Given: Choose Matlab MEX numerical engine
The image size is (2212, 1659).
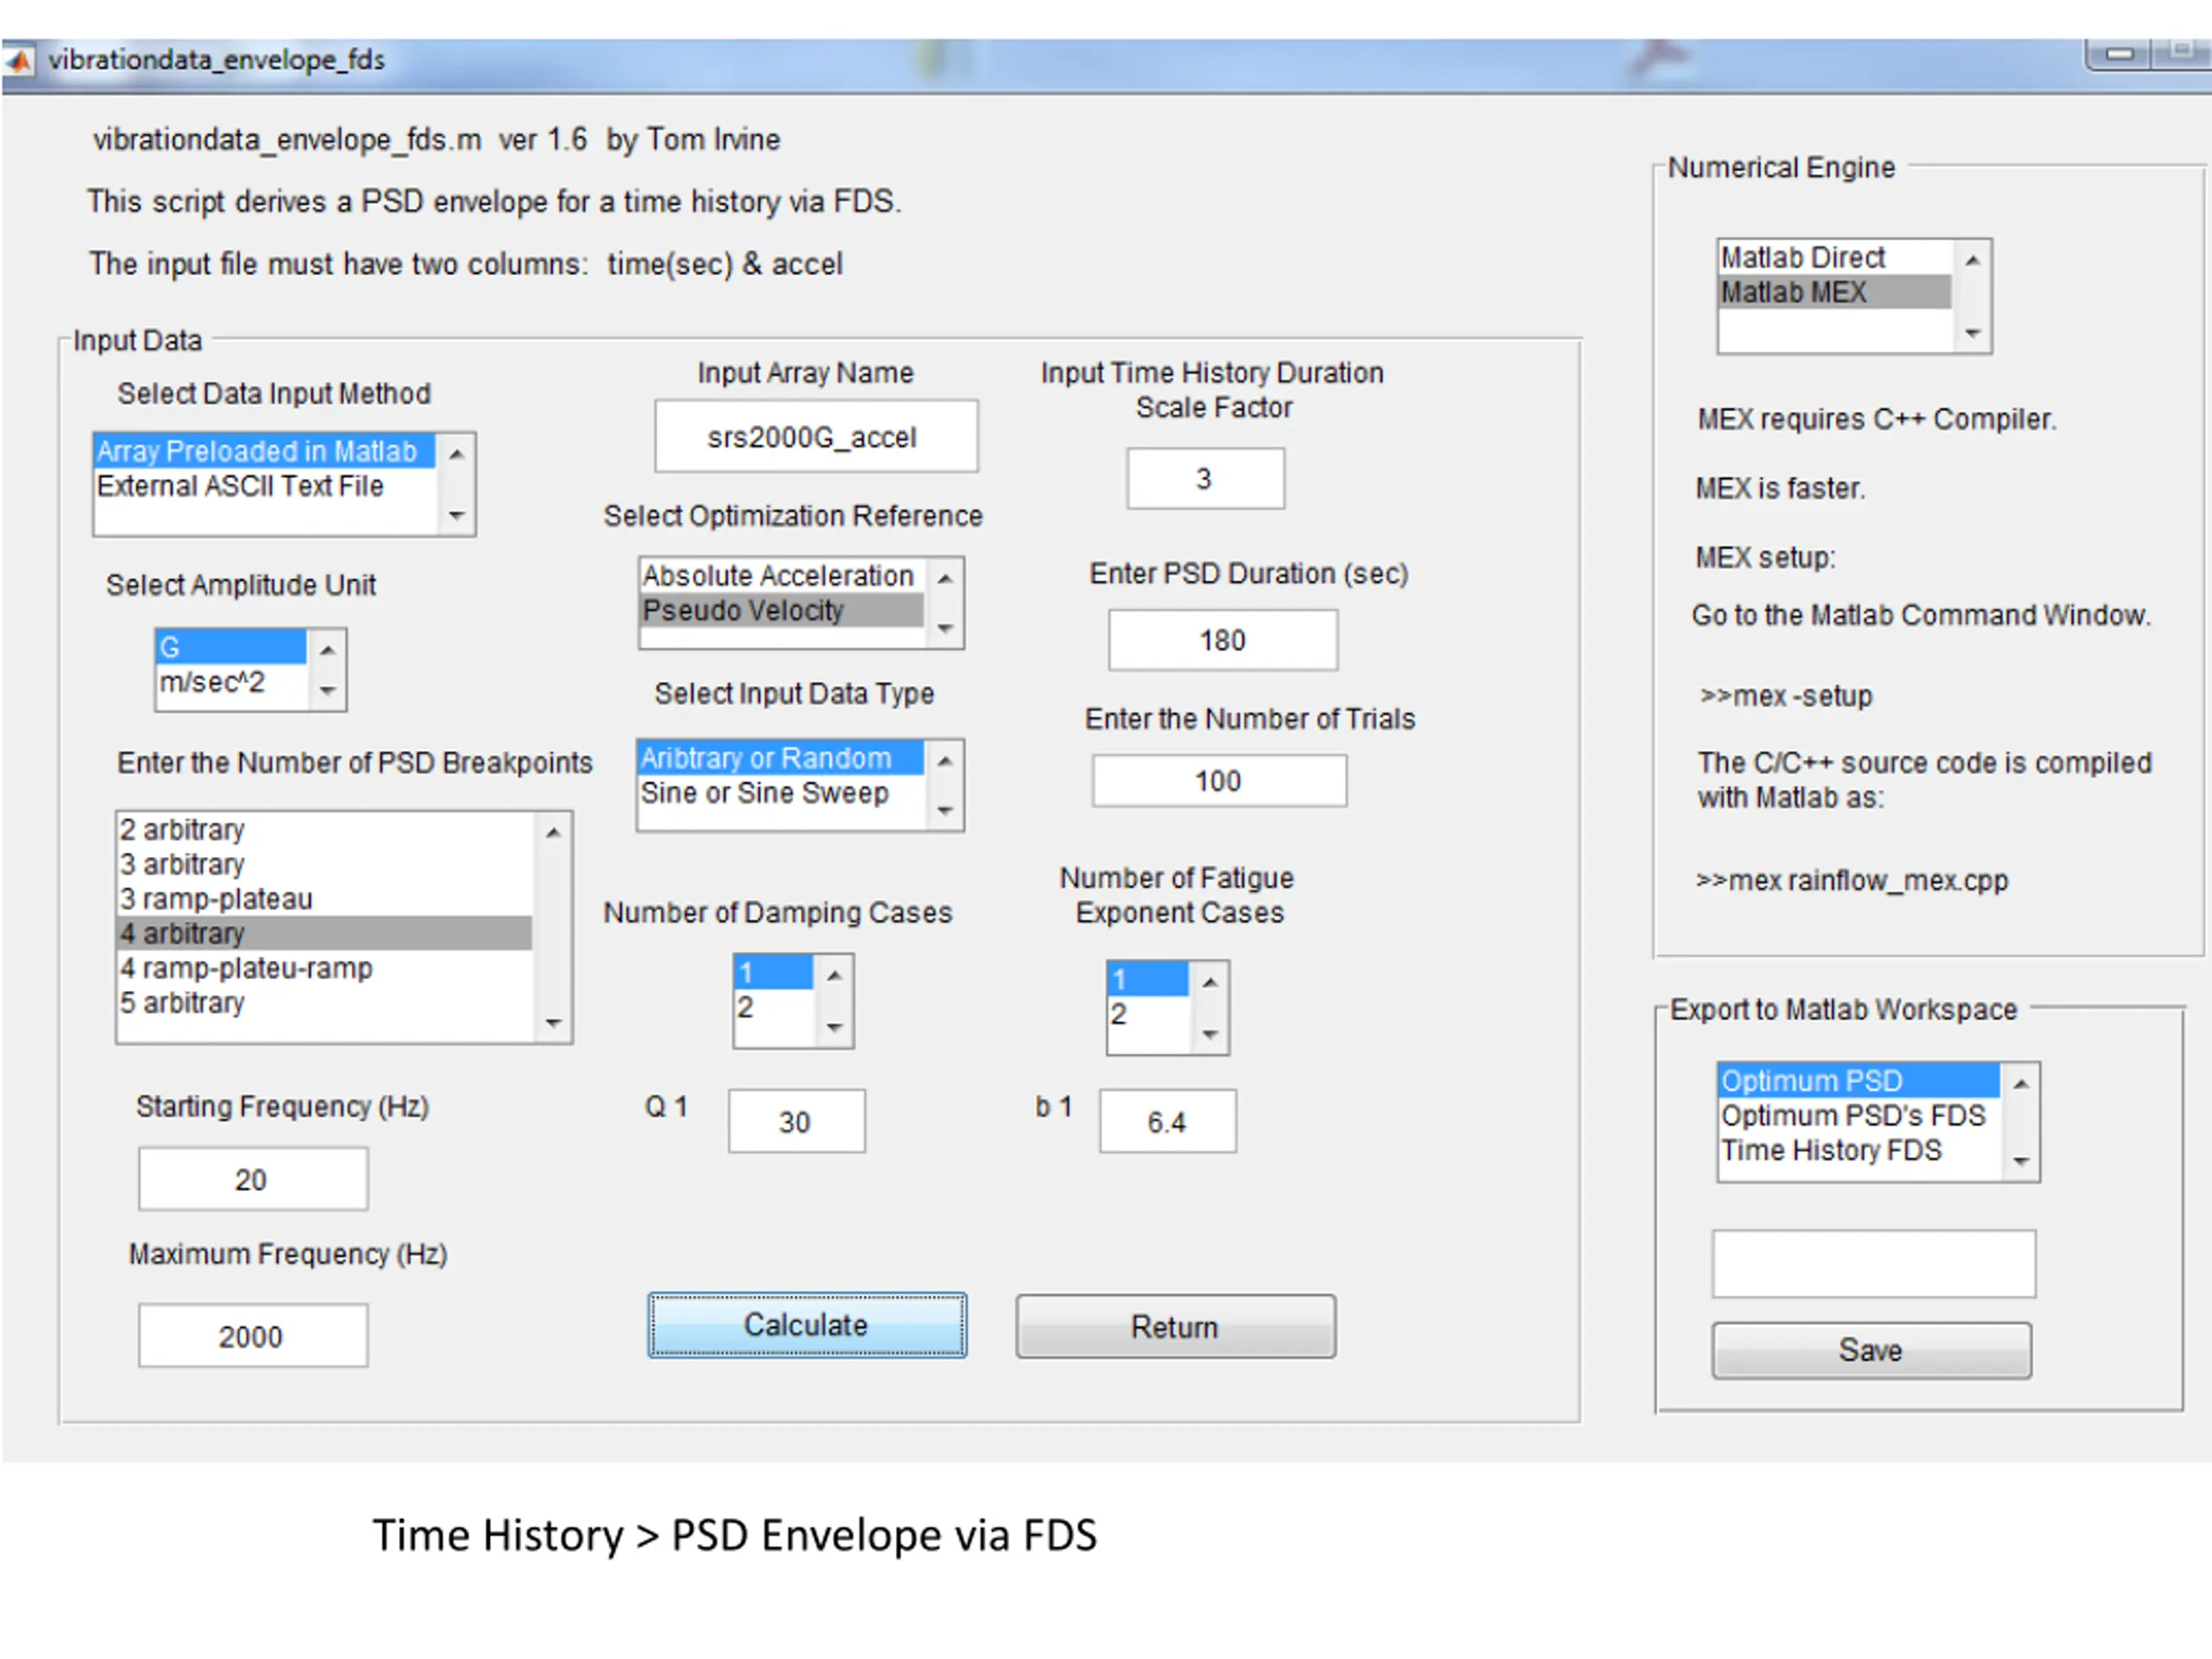Looking at the screenshot, I should tap(1835, 292).
